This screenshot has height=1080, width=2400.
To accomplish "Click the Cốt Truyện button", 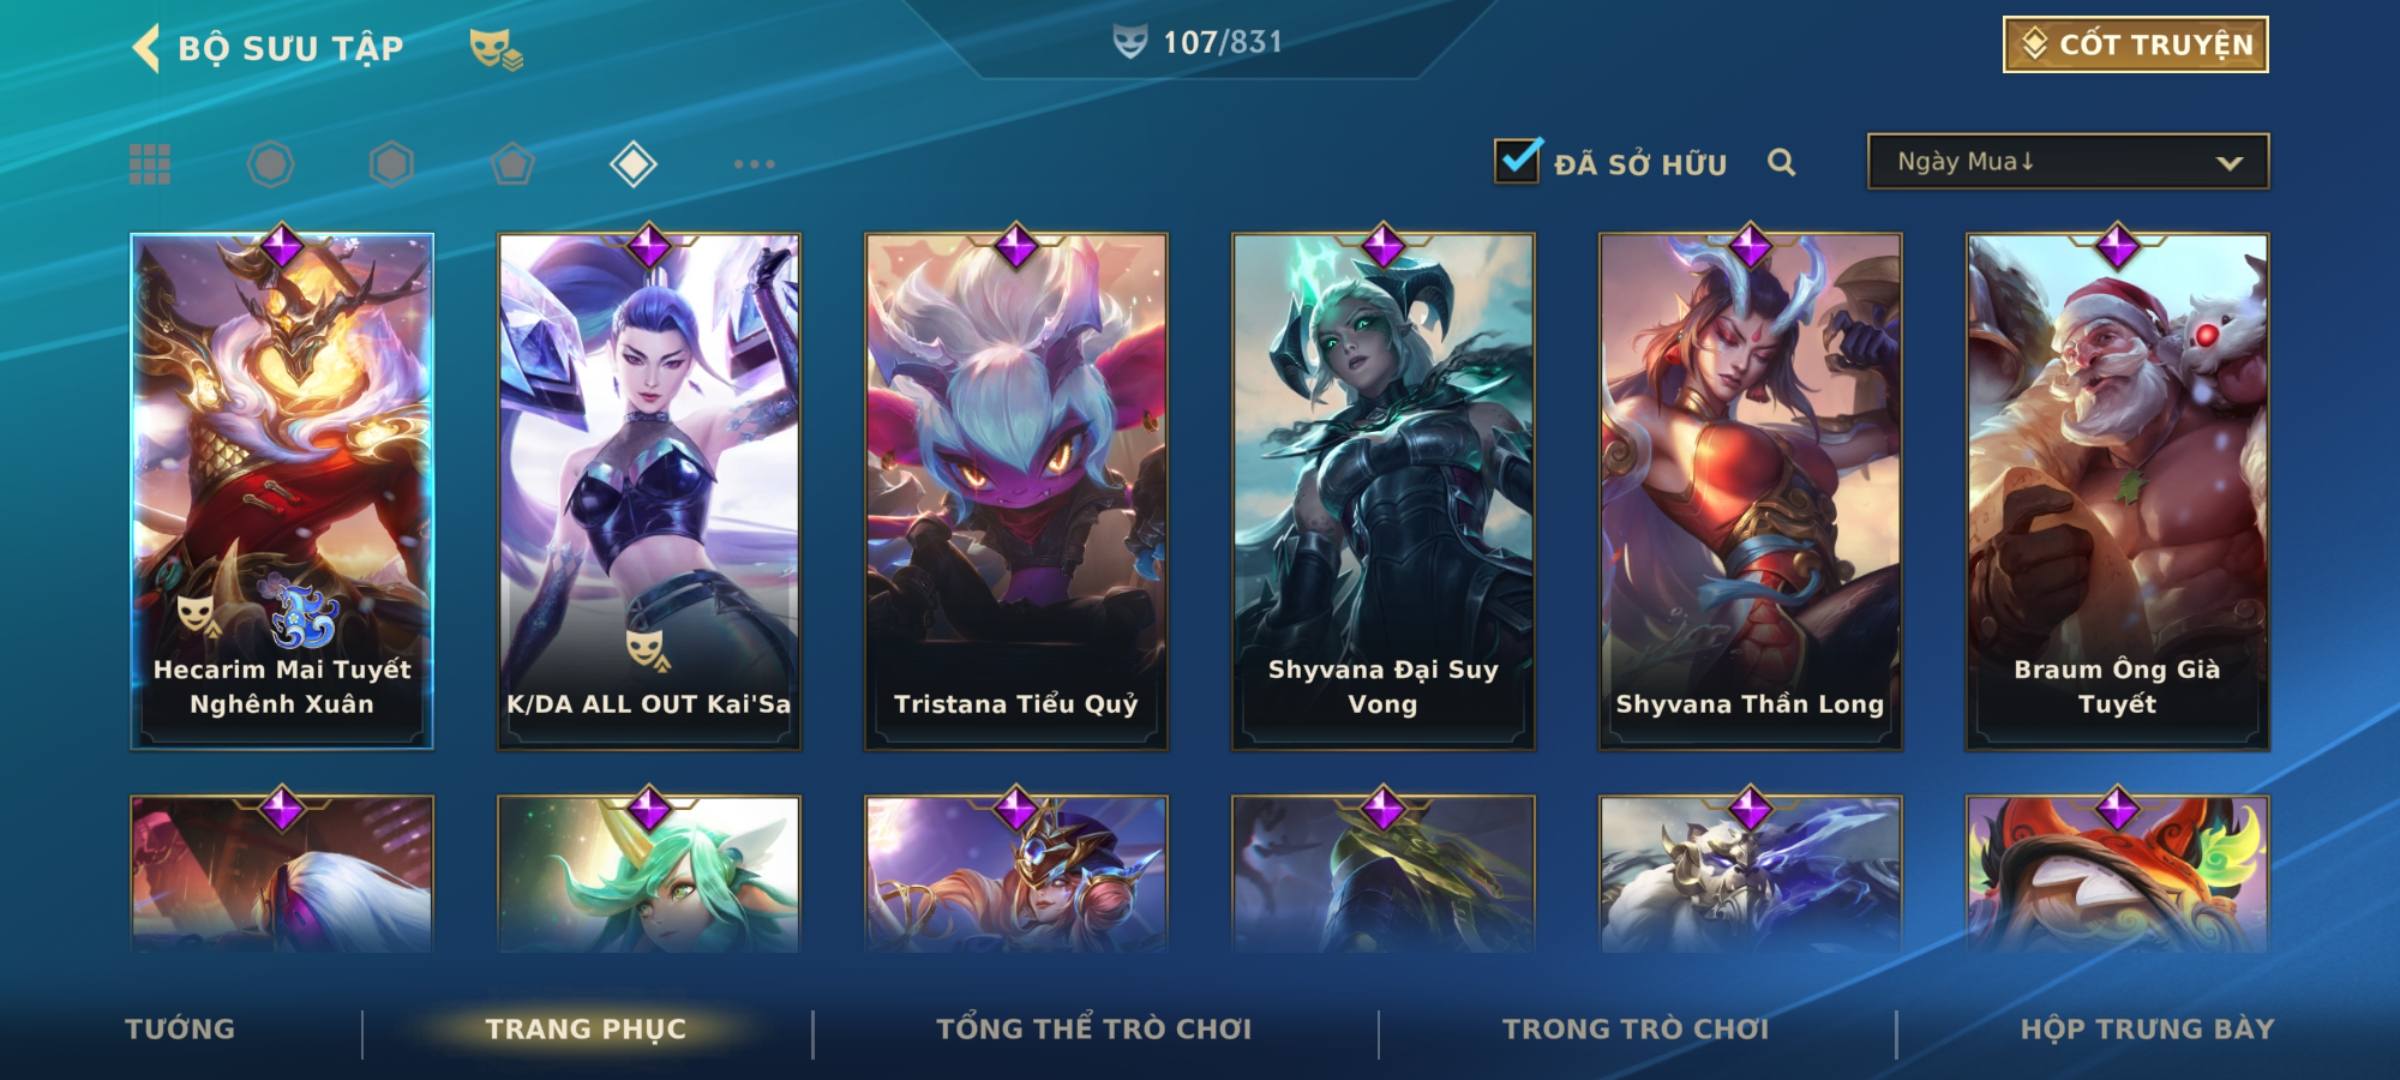I will pyautogui.click(x=2135, y=45).
